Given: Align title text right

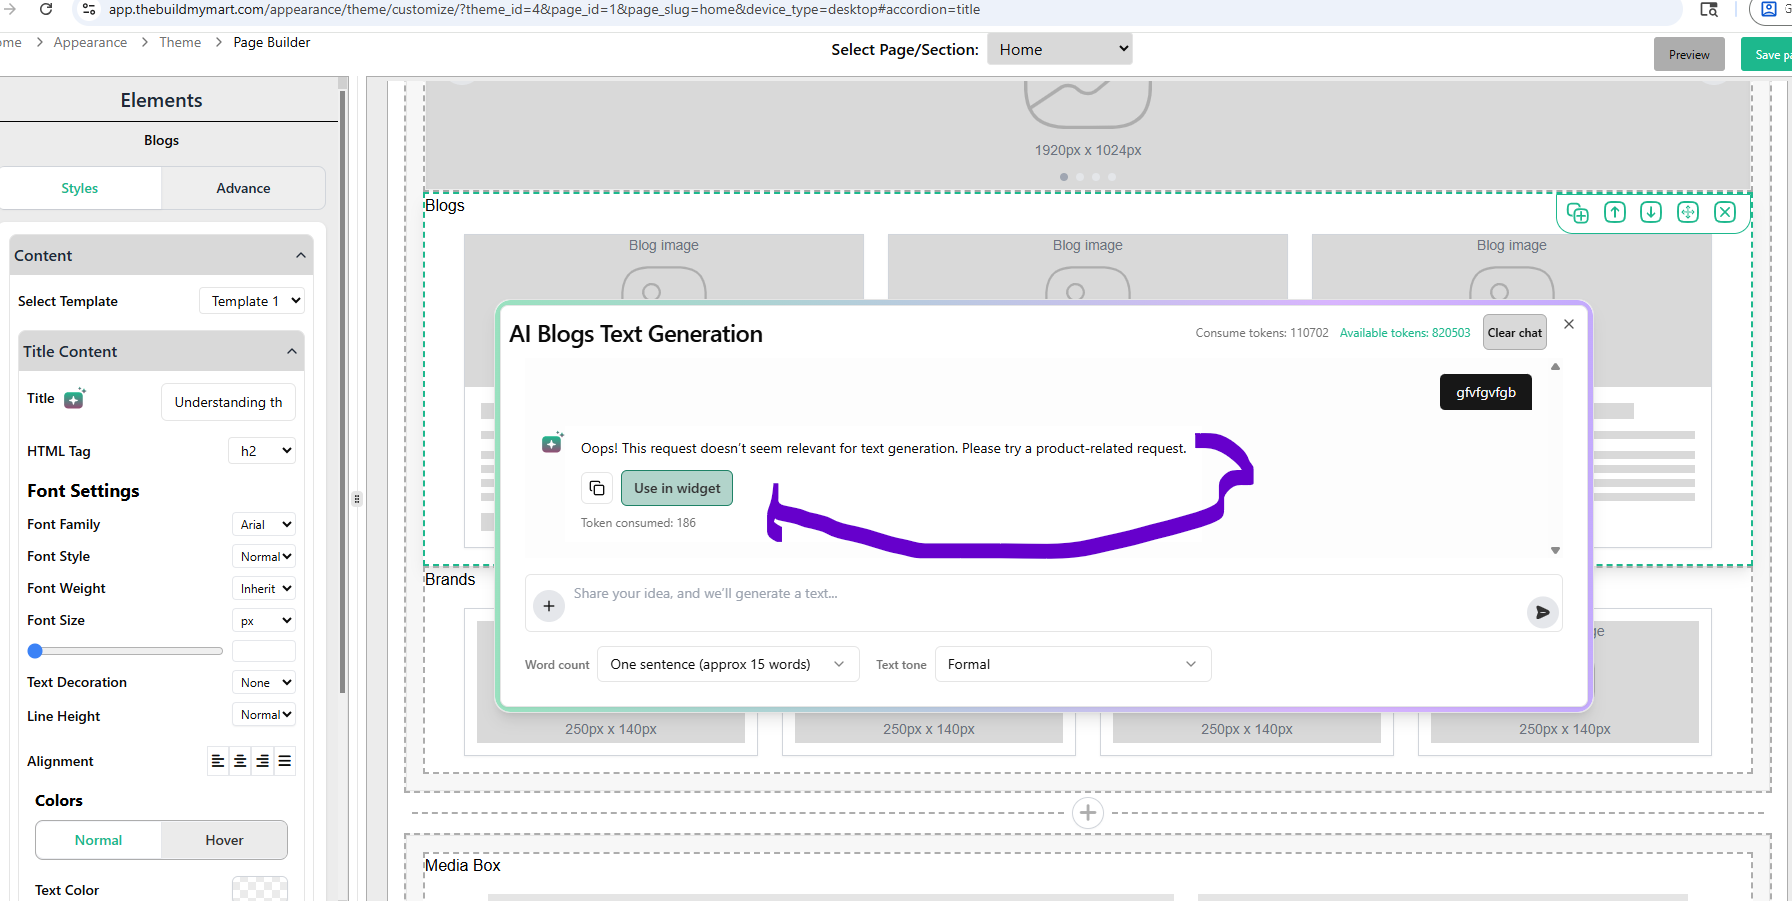Looking at the screenshot, I should [262, 761].
